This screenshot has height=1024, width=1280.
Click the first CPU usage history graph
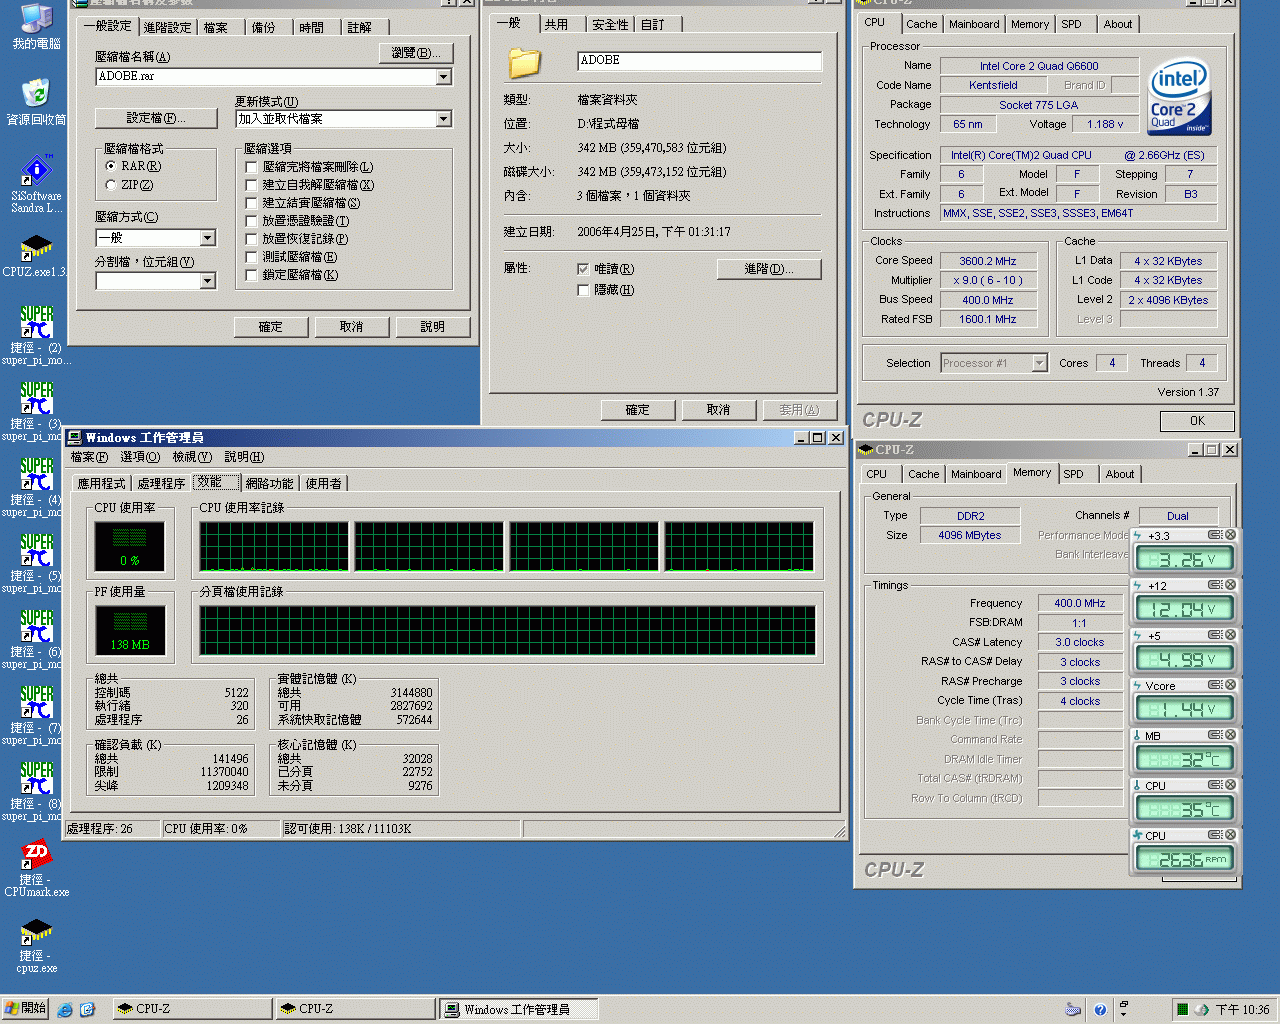273,547
